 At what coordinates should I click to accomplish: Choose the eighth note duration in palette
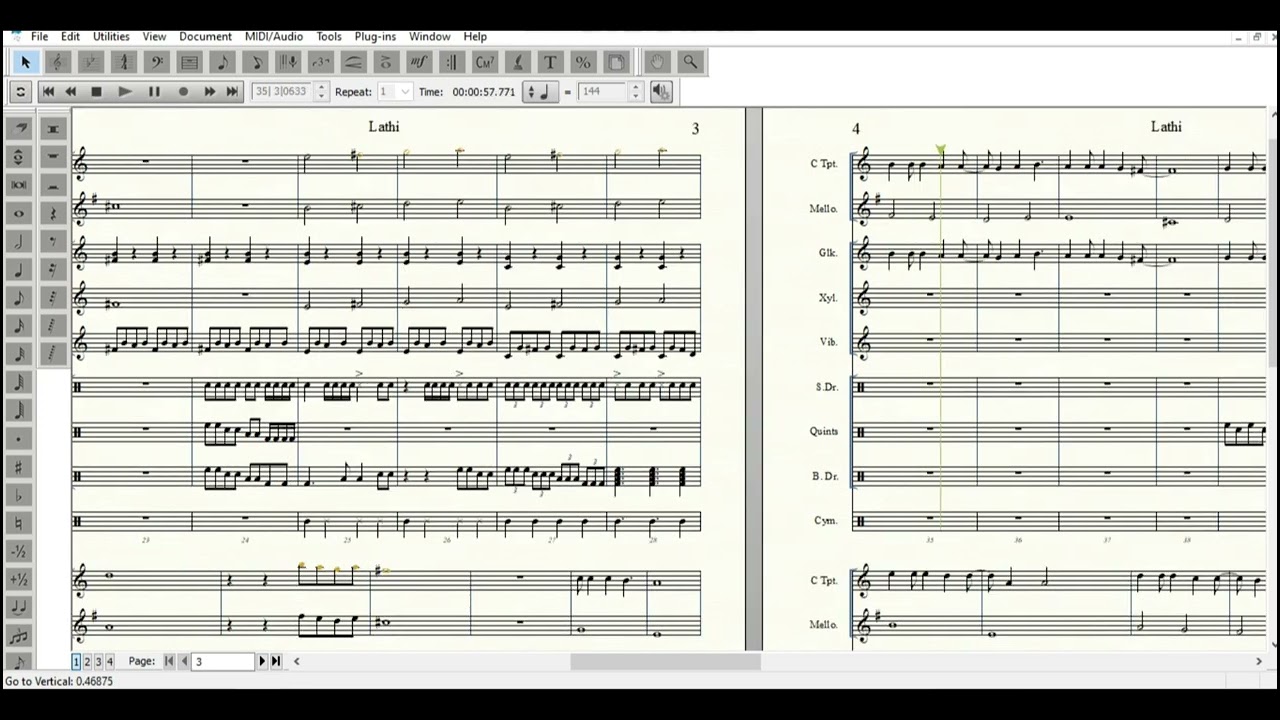[x=19, y=298]
